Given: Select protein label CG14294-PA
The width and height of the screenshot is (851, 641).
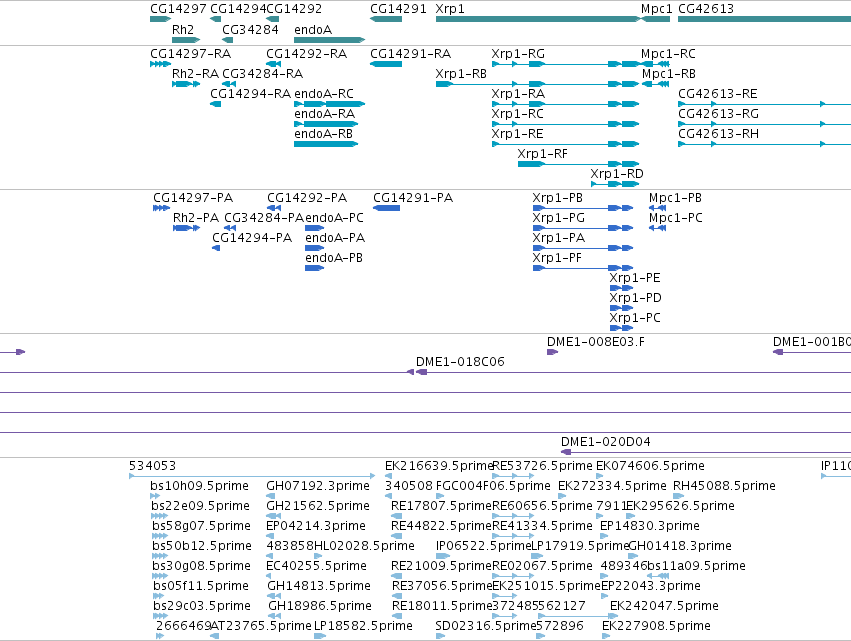Looking at the screenshot, I should tap(252, 239).
